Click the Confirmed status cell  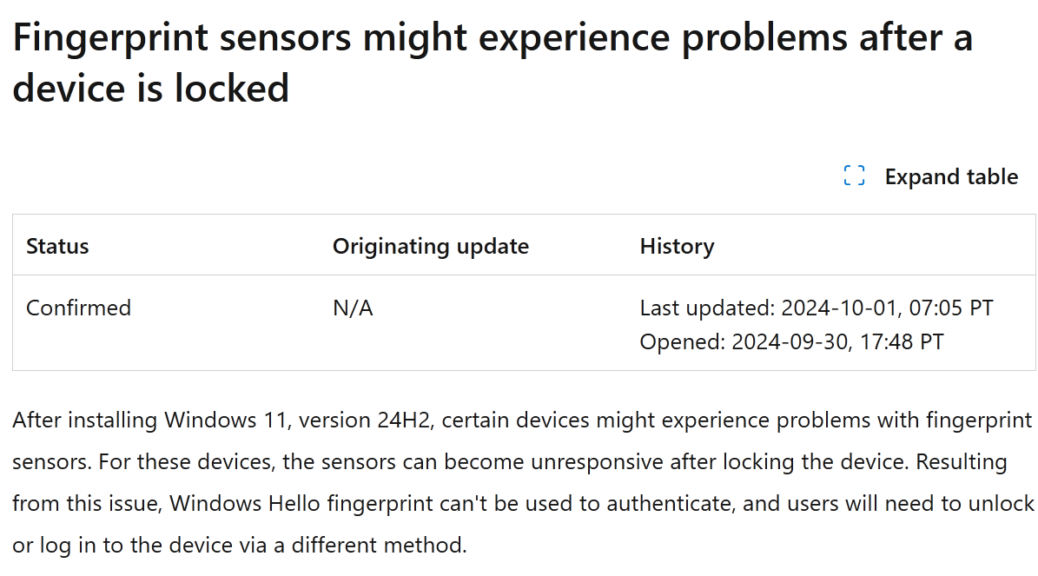click(x=79, y=308)
